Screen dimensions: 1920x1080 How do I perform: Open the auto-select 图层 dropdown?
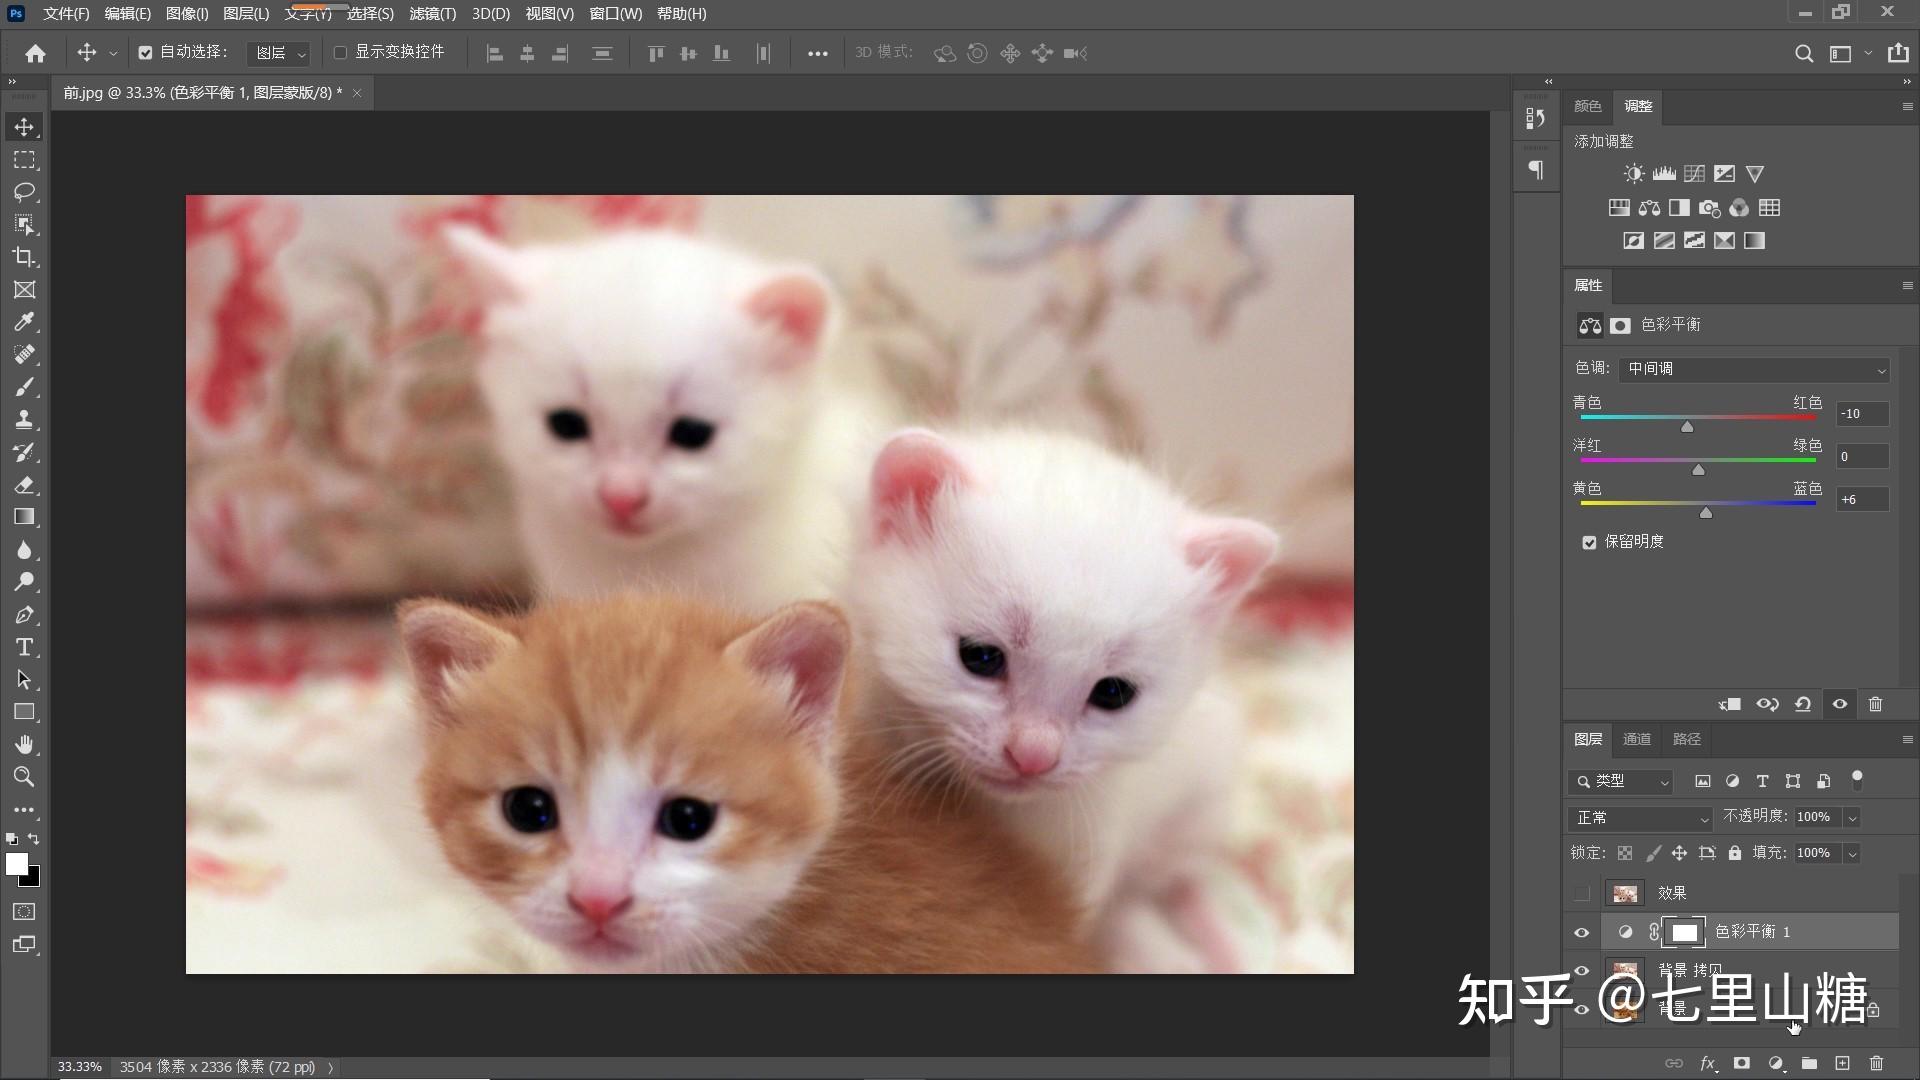pyautogui.click(x=279, y=53)
